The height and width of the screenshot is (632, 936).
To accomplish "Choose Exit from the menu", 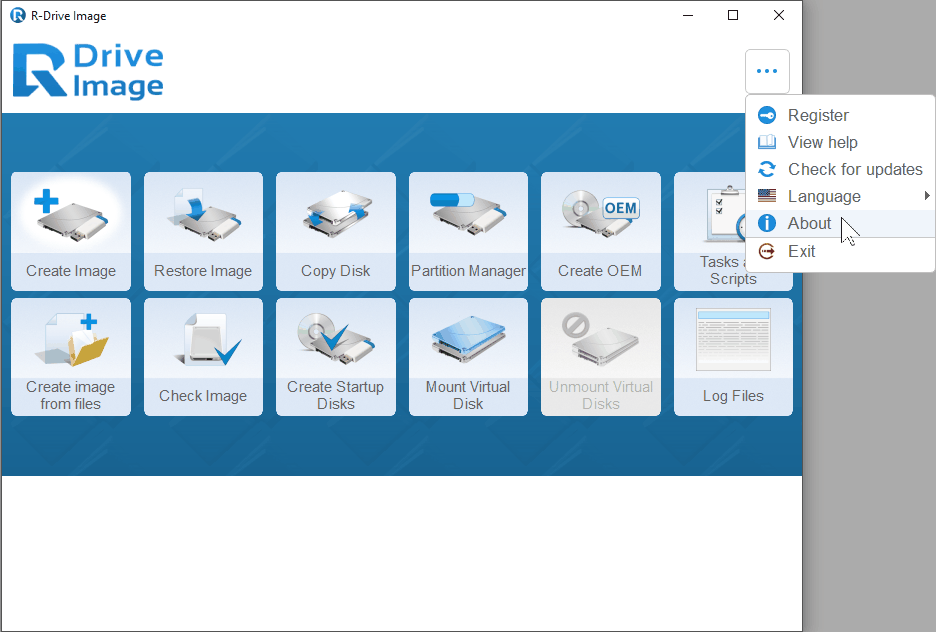I will (840, 251).
